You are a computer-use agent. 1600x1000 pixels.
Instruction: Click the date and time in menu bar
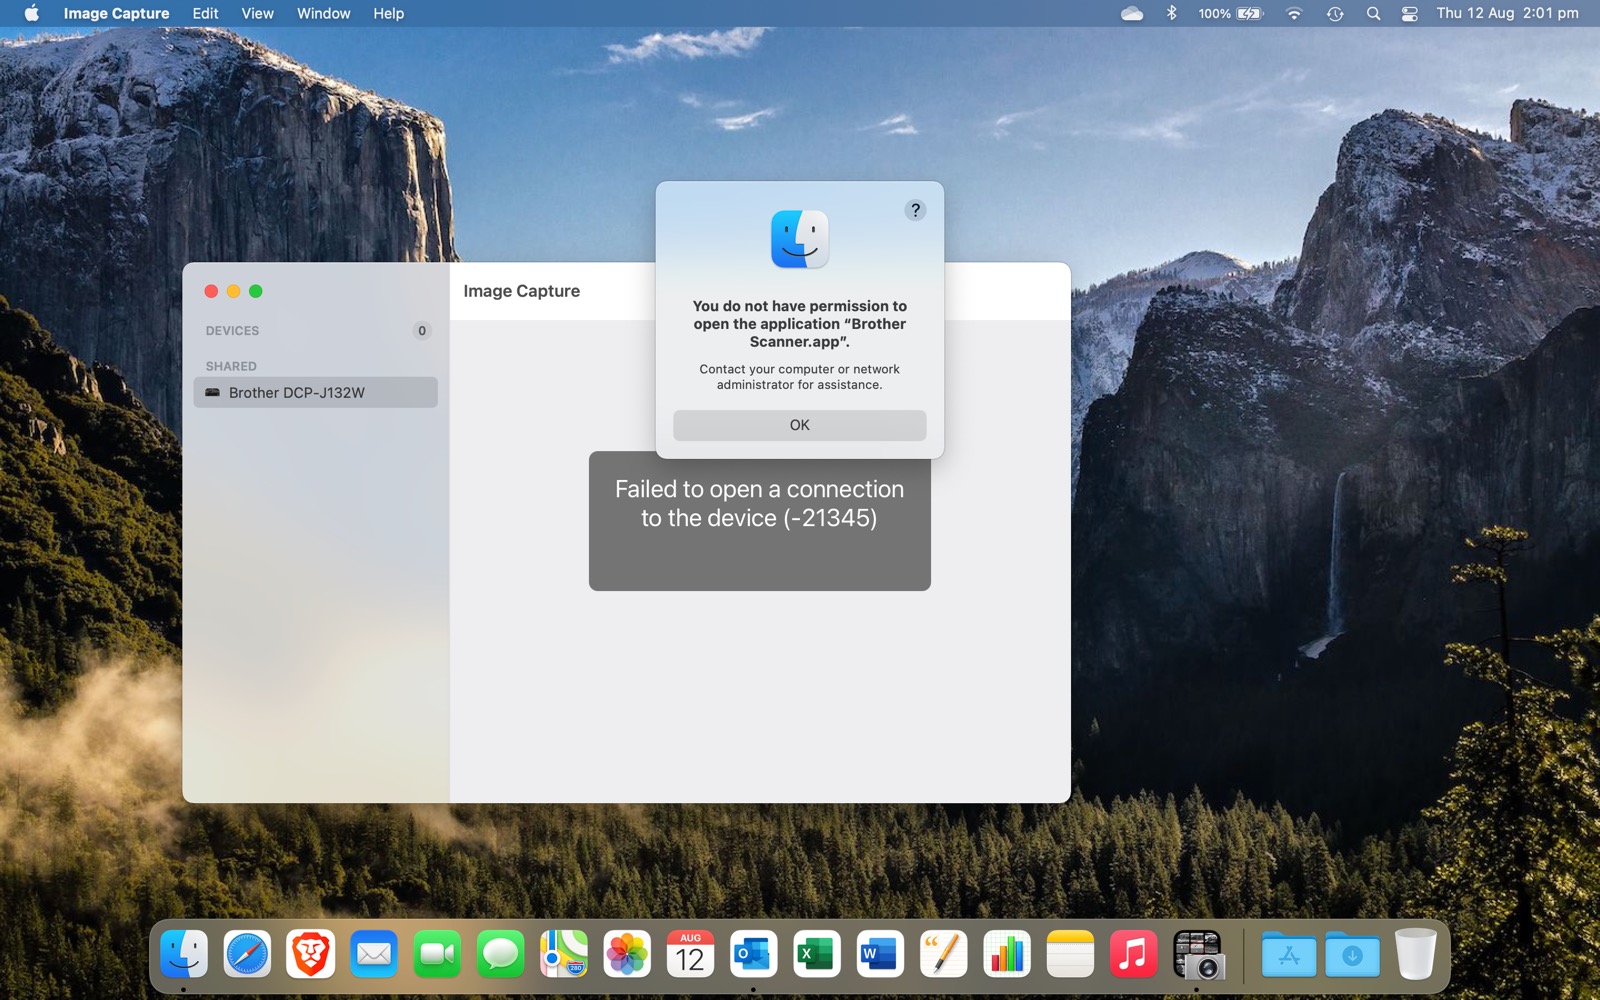[x=1507, y=13]
